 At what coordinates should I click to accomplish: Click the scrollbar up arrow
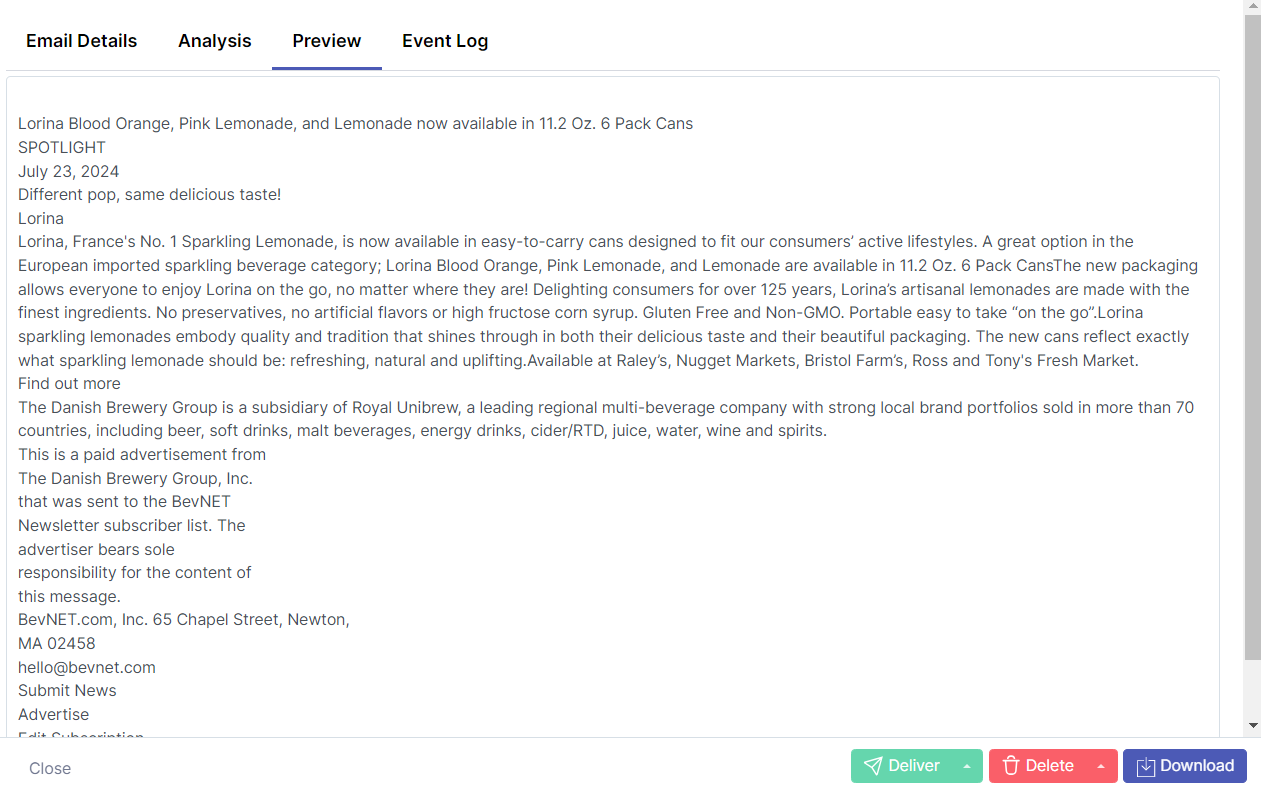pyautogui.click(x=1252, y=7)
